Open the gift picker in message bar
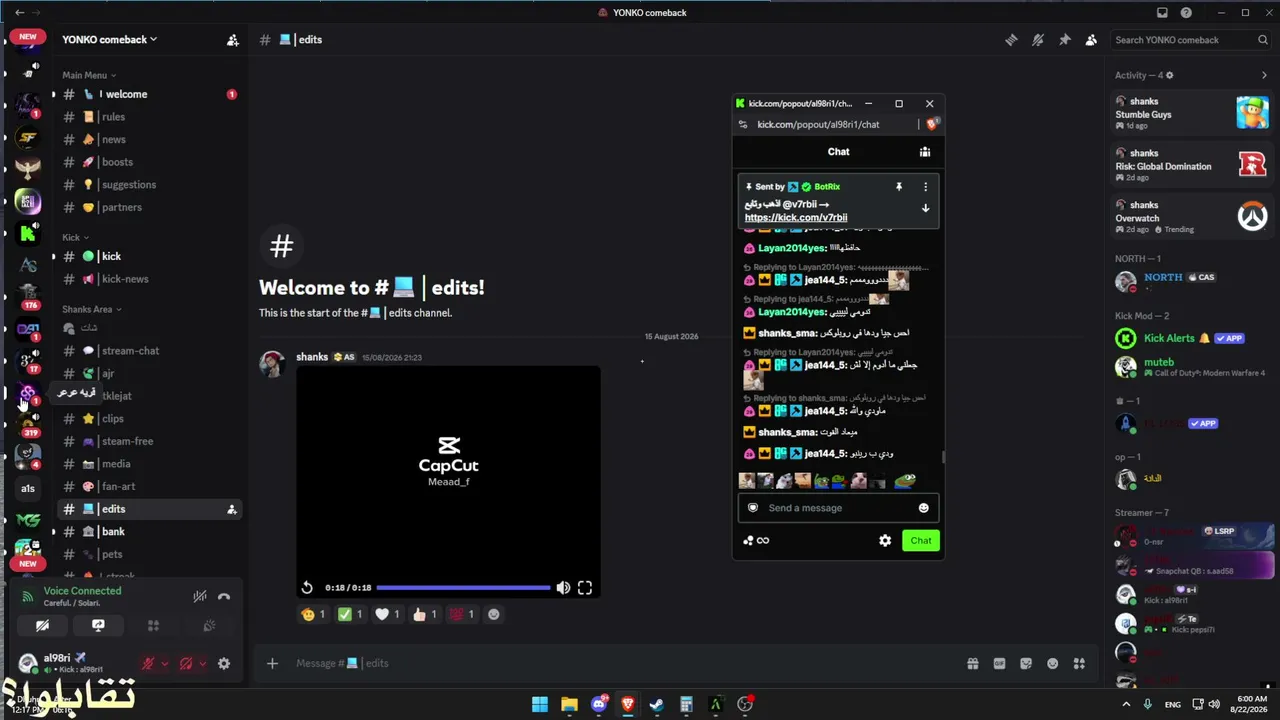The height and width of the screenshot is (720, 1280). tap(972, 663)
